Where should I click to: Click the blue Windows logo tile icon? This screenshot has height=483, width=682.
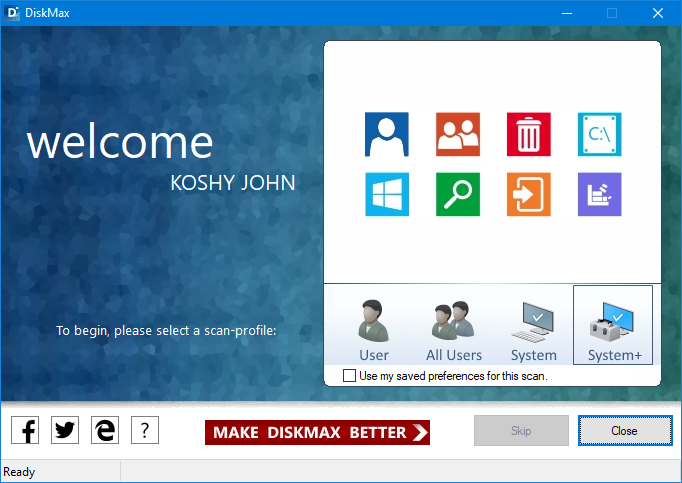pos(387,194)
